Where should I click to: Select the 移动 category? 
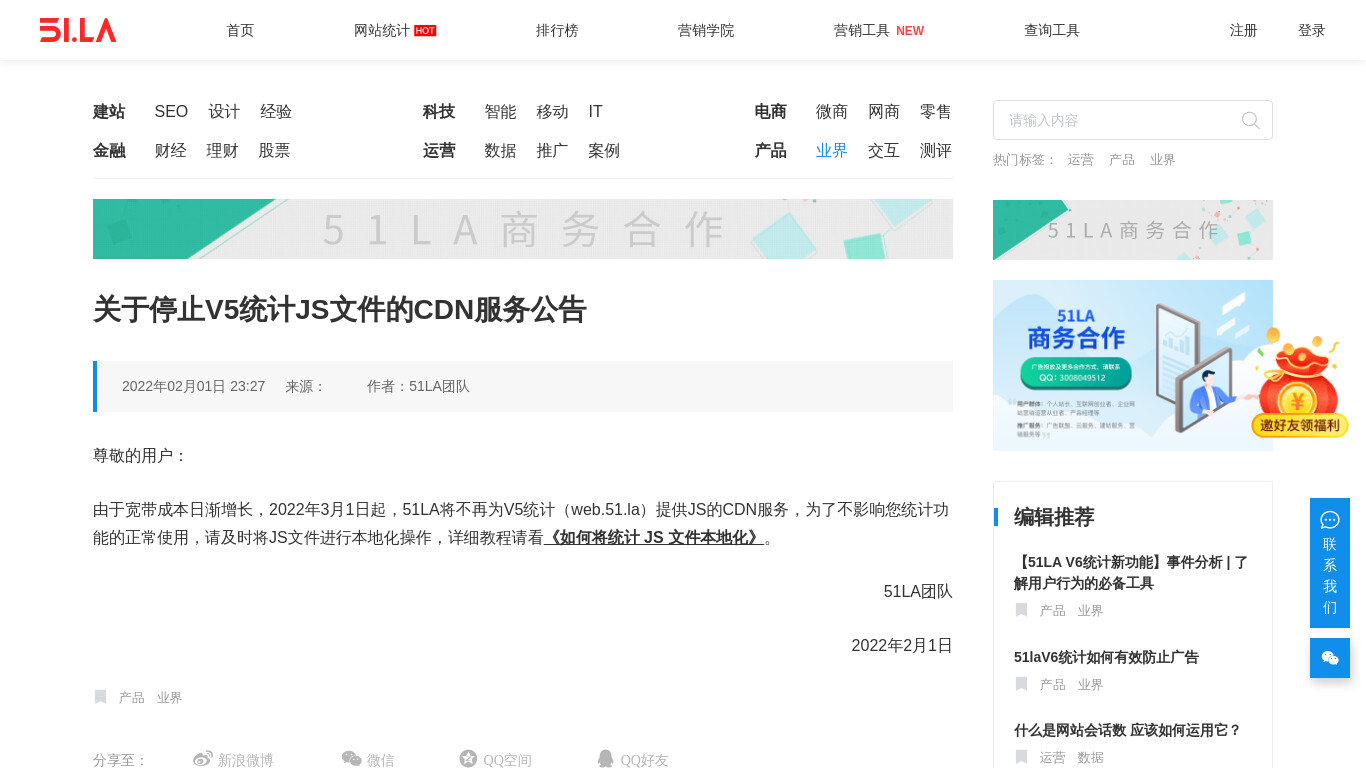click(x=552, y=112)
